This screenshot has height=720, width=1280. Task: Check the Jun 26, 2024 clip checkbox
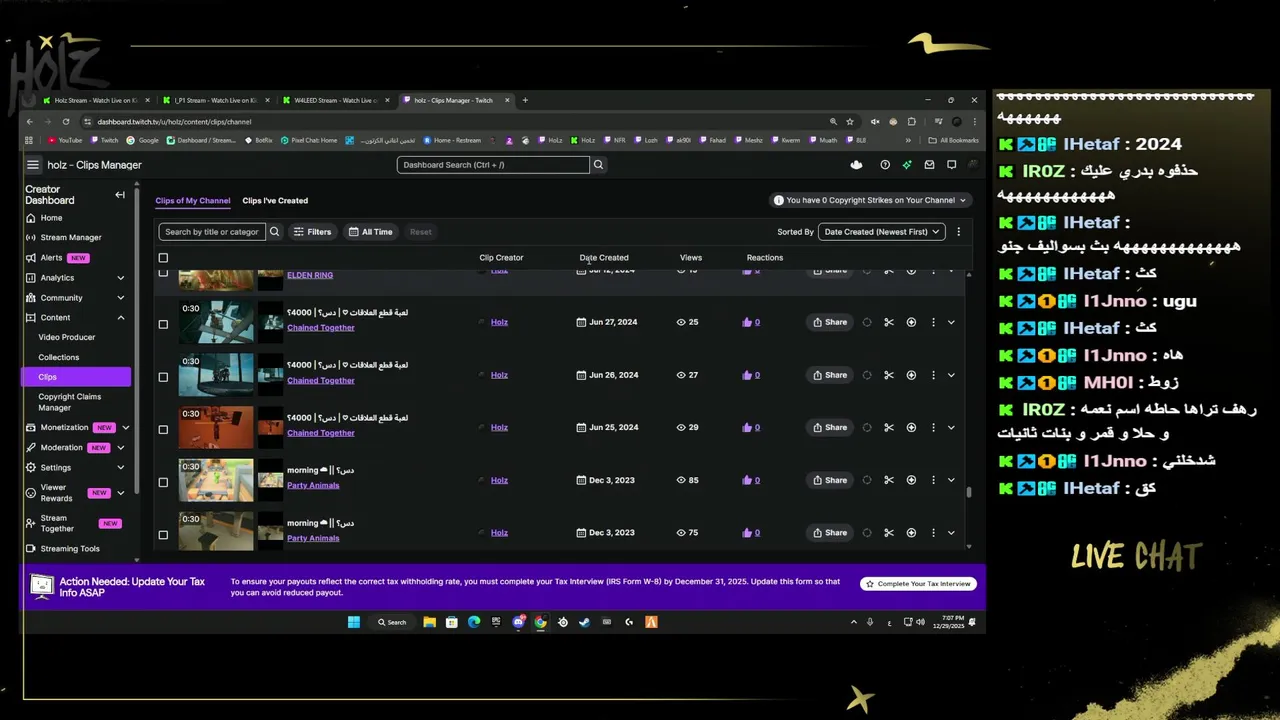click(163, 377)
